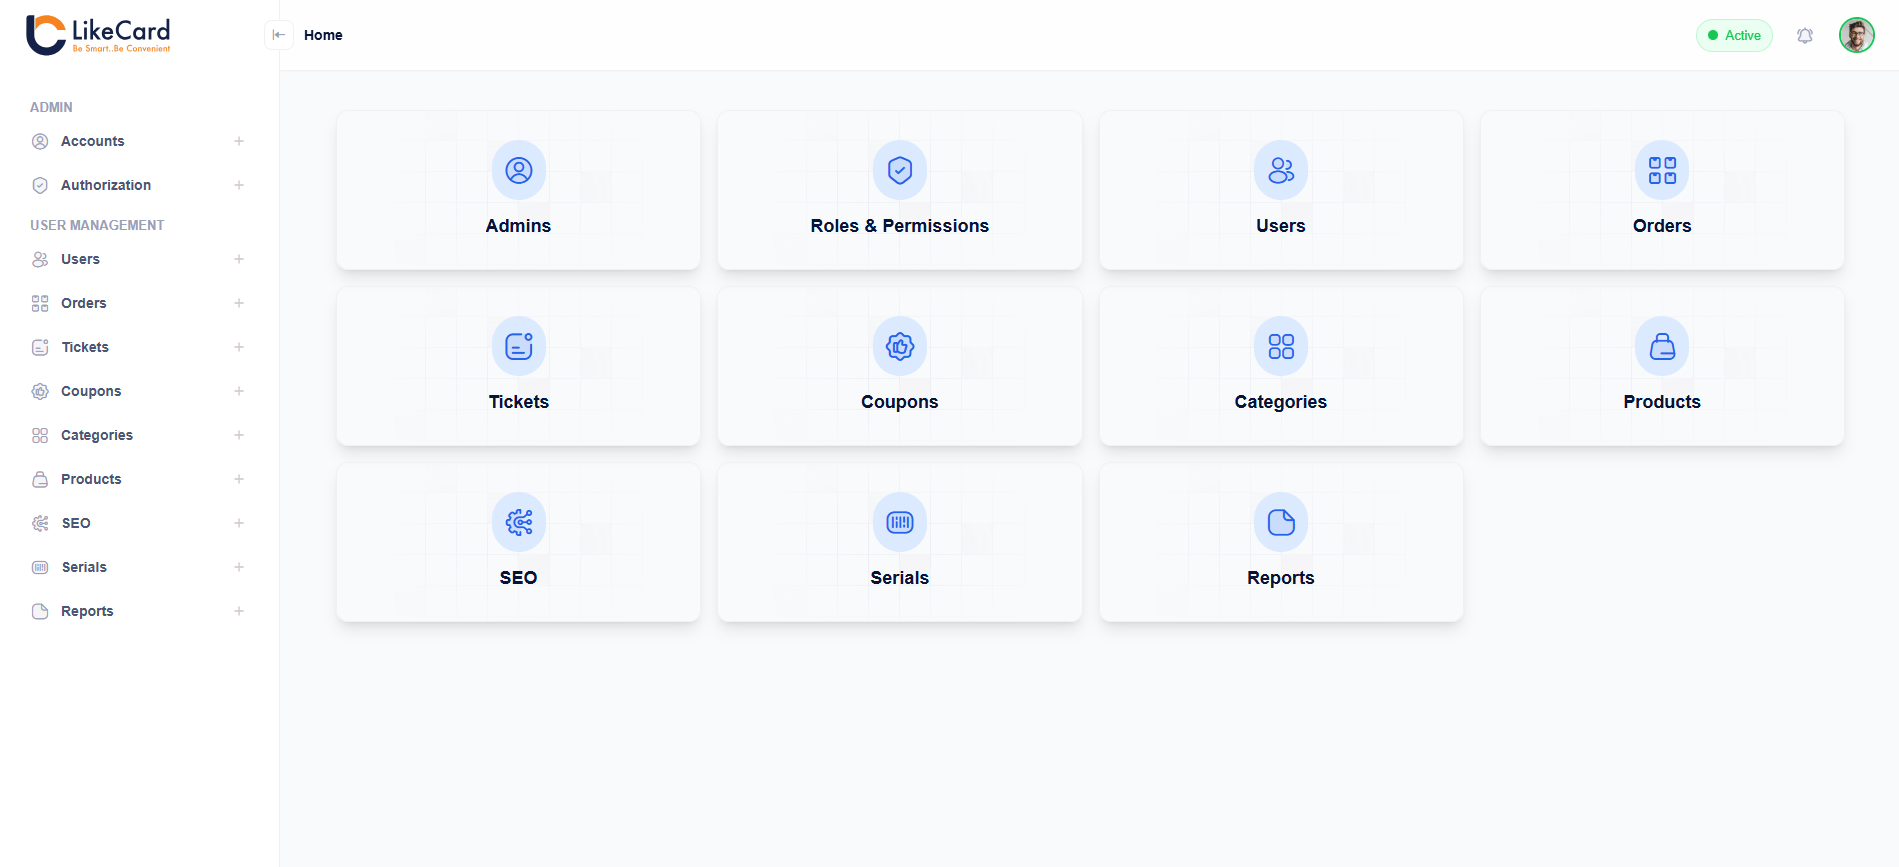This screenshot has width=1899, height=867.
Task: Click the Reports sidebar icon
Action: tap(40, 611)
